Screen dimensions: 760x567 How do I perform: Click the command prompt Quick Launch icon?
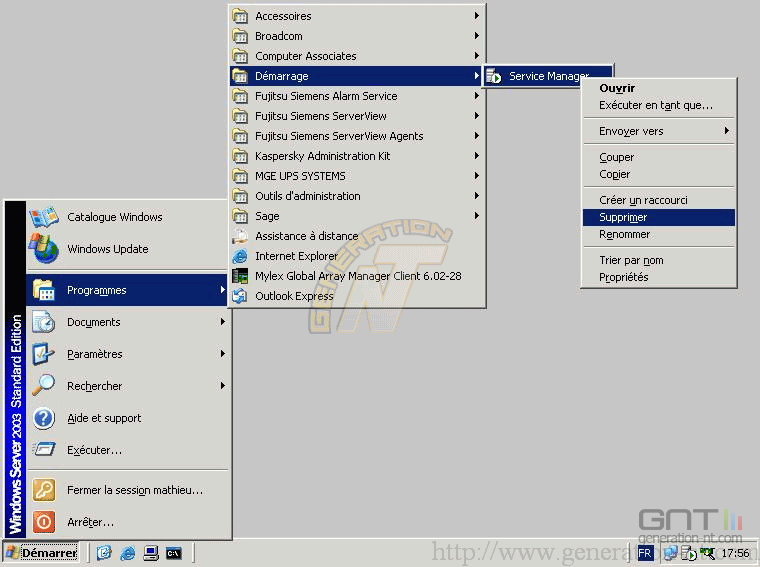tap(174, 553)
